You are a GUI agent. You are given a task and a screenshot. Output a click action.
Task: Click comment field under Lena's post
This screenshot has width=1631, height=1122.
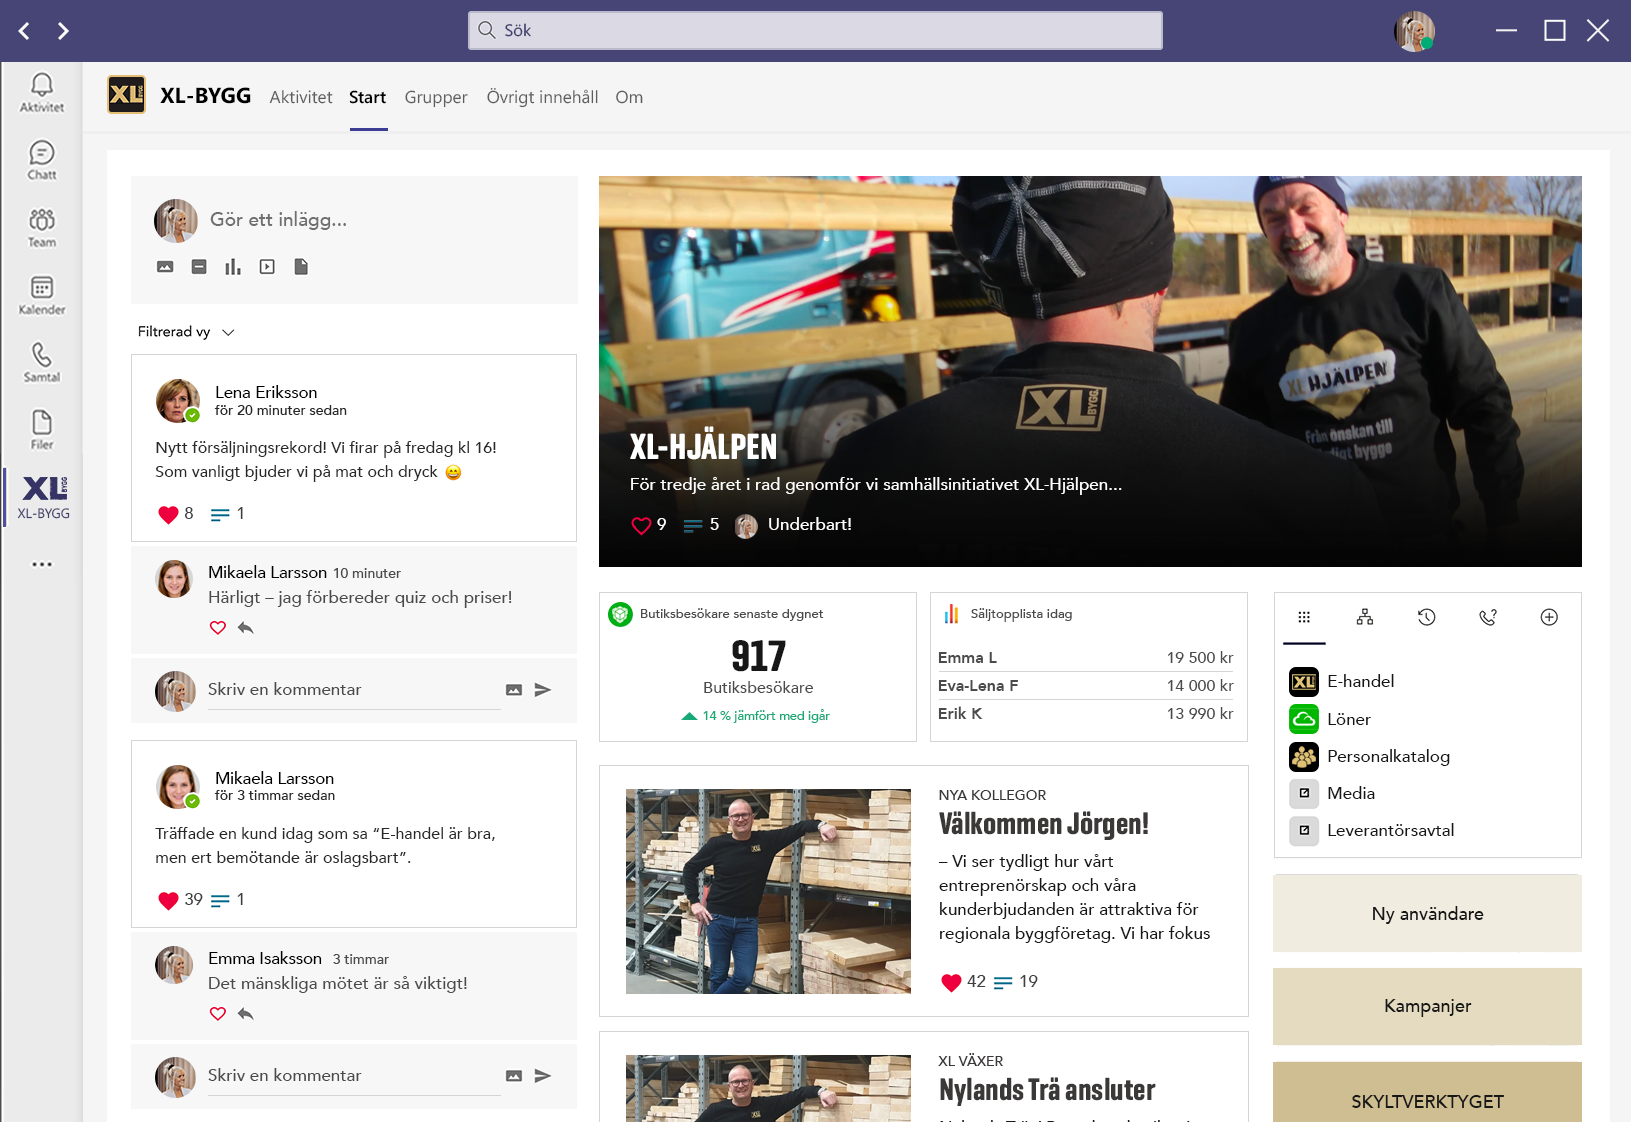pyautogui.click(x=354, y=690)
